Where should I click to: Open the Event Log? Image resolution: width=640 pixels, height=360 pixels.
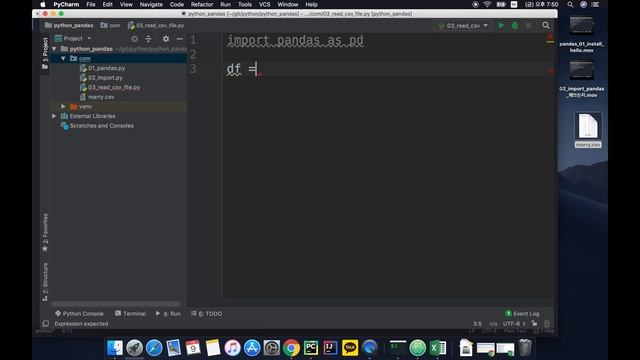522,313
